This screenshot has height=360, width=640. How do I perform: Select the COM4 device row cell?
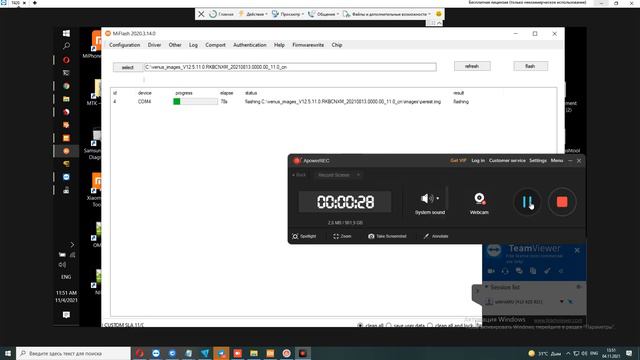(x=144, y=102)
